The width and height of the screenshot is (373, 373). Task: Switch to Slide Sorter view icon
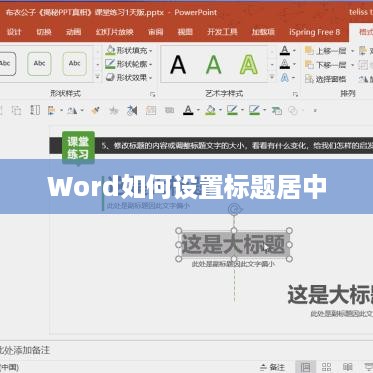click(326, 367)
